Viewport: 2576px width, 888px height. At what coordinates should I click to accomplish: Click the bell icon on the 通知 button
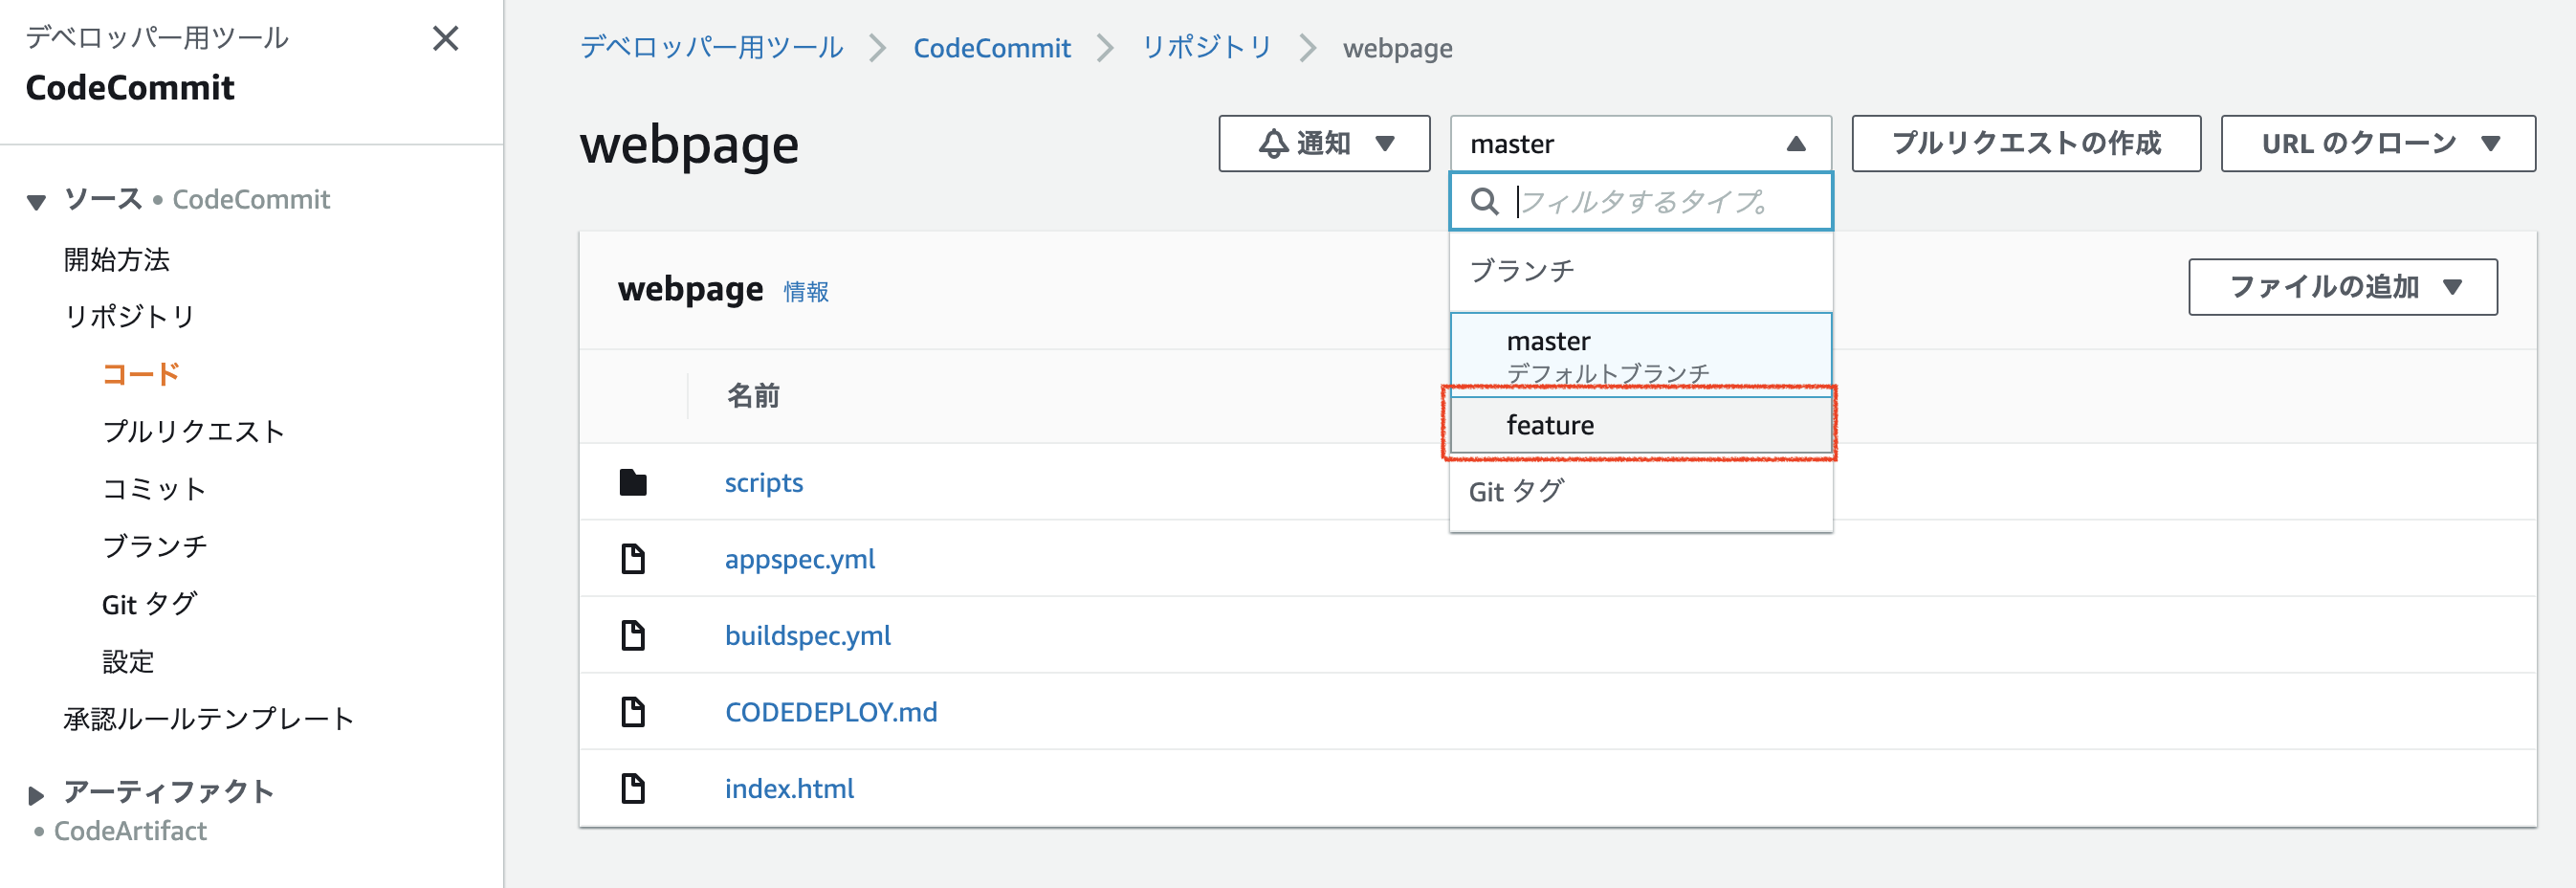[1273, 144]
